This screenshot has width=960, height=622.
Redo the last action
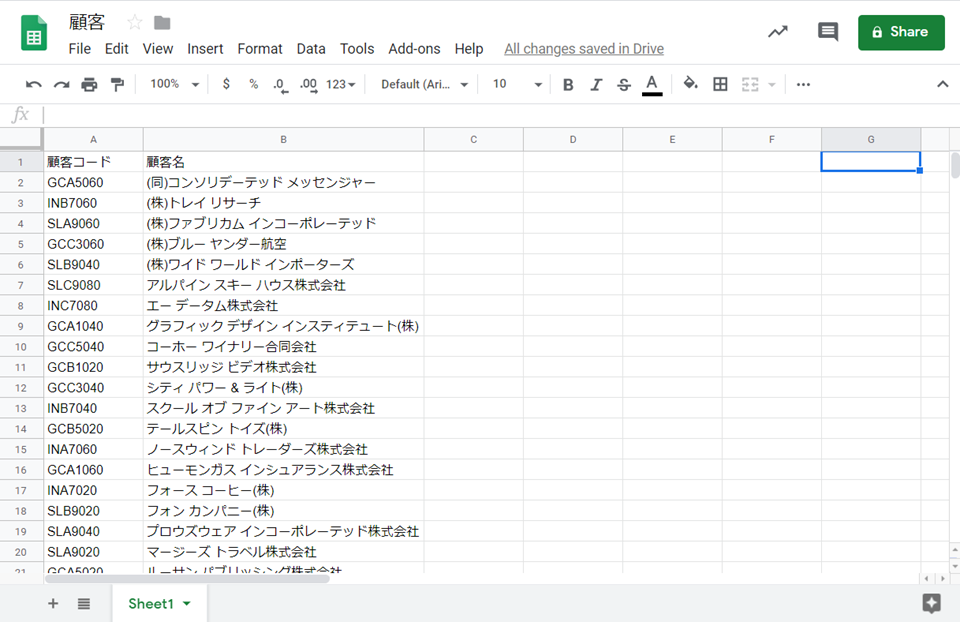click(61, 84)
